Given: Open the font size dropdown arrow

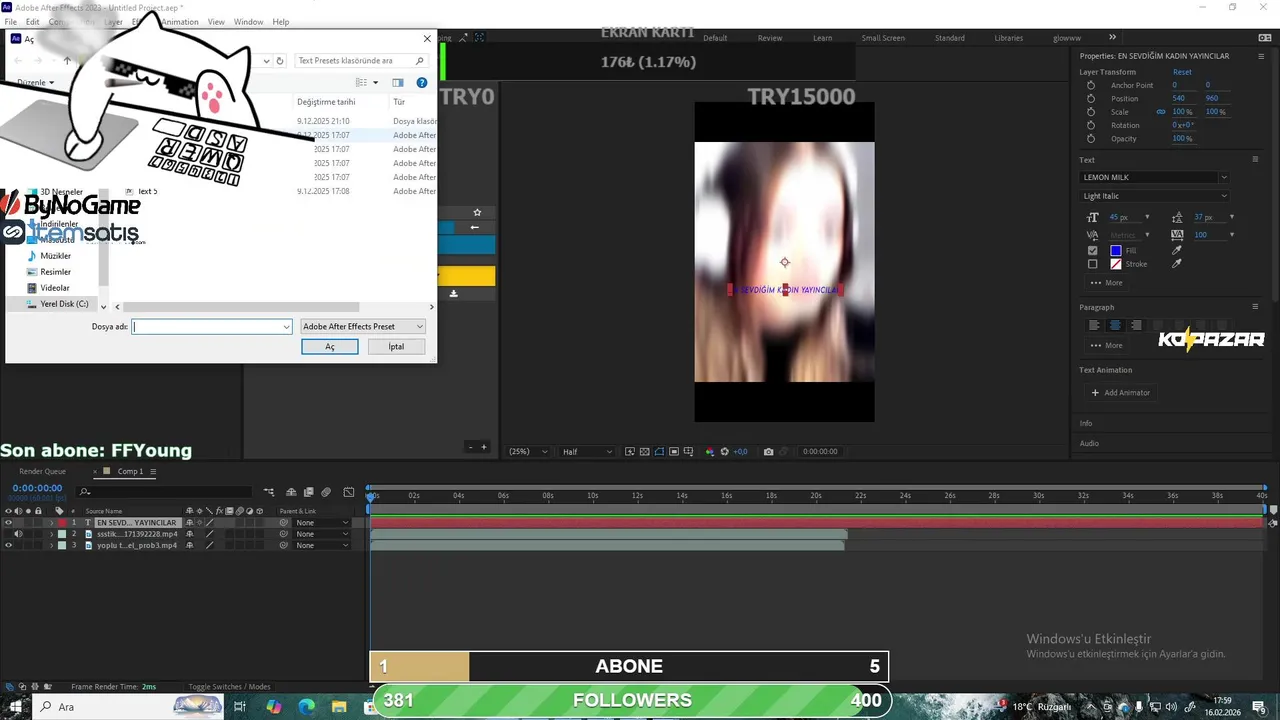Looking at the screenshot, I should pyautogui.click(x=1147, y=217).
